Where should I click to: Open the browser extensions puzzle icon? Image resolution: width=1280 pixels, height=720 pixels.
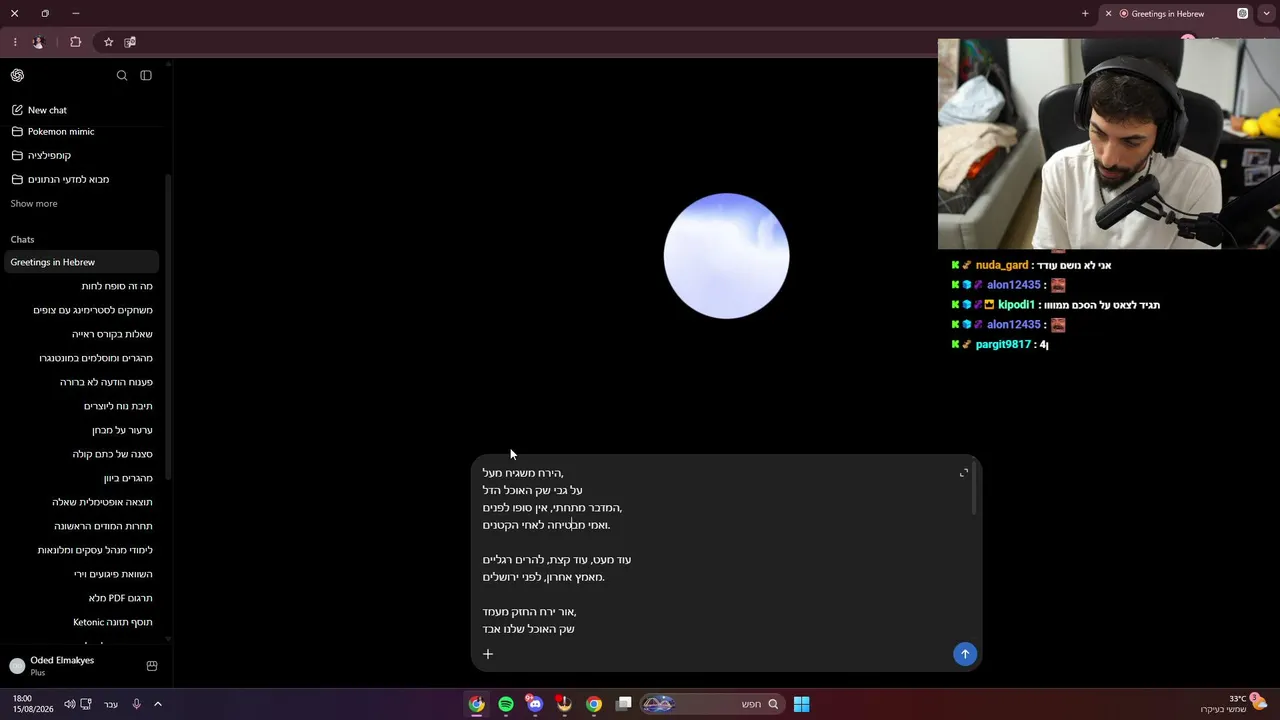(x=76, y=42)
